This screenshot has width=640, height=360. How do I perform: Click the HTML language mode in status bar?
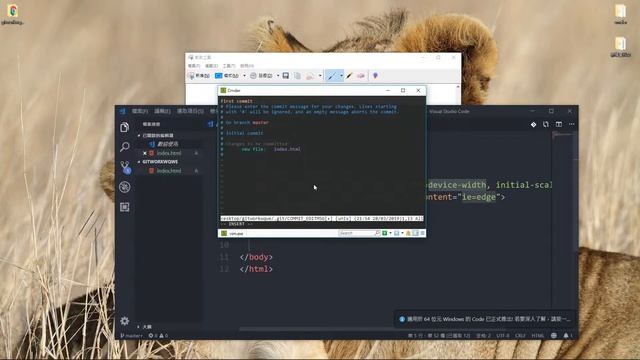point(538,336)
